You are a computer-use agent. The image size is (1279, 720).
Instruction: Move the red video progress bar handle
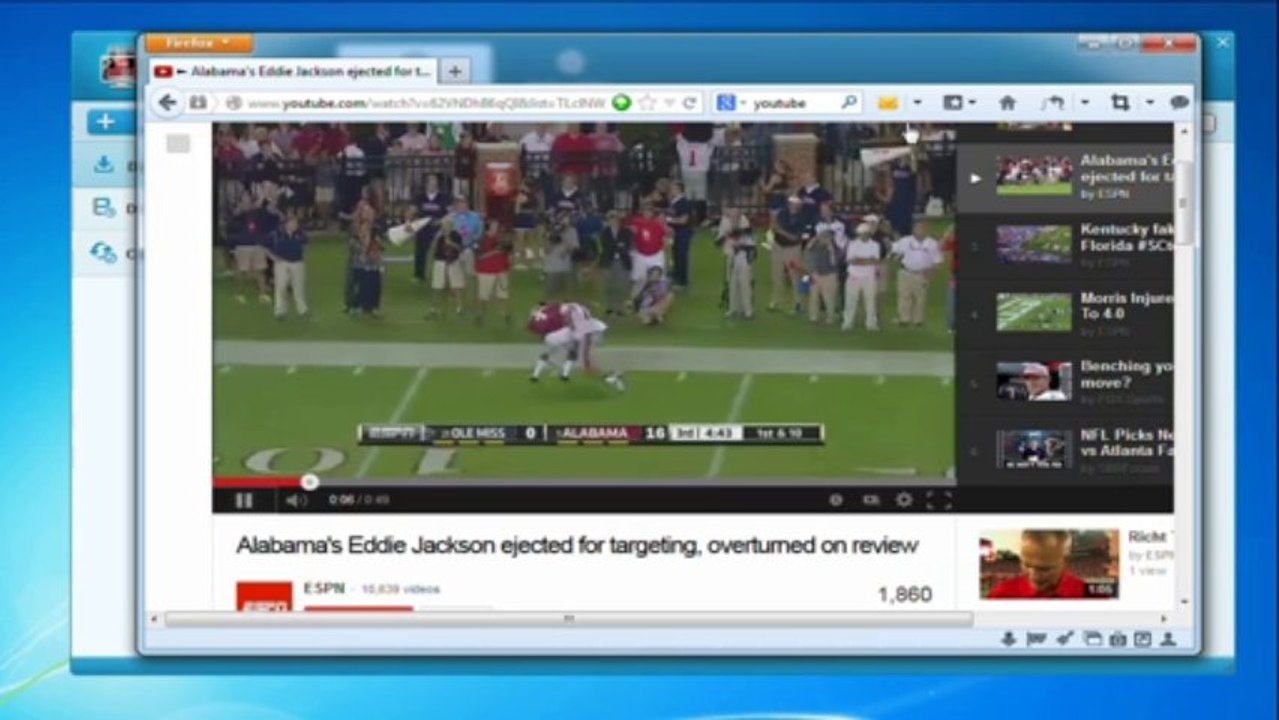pyautogui.click(x=309, y=482)
